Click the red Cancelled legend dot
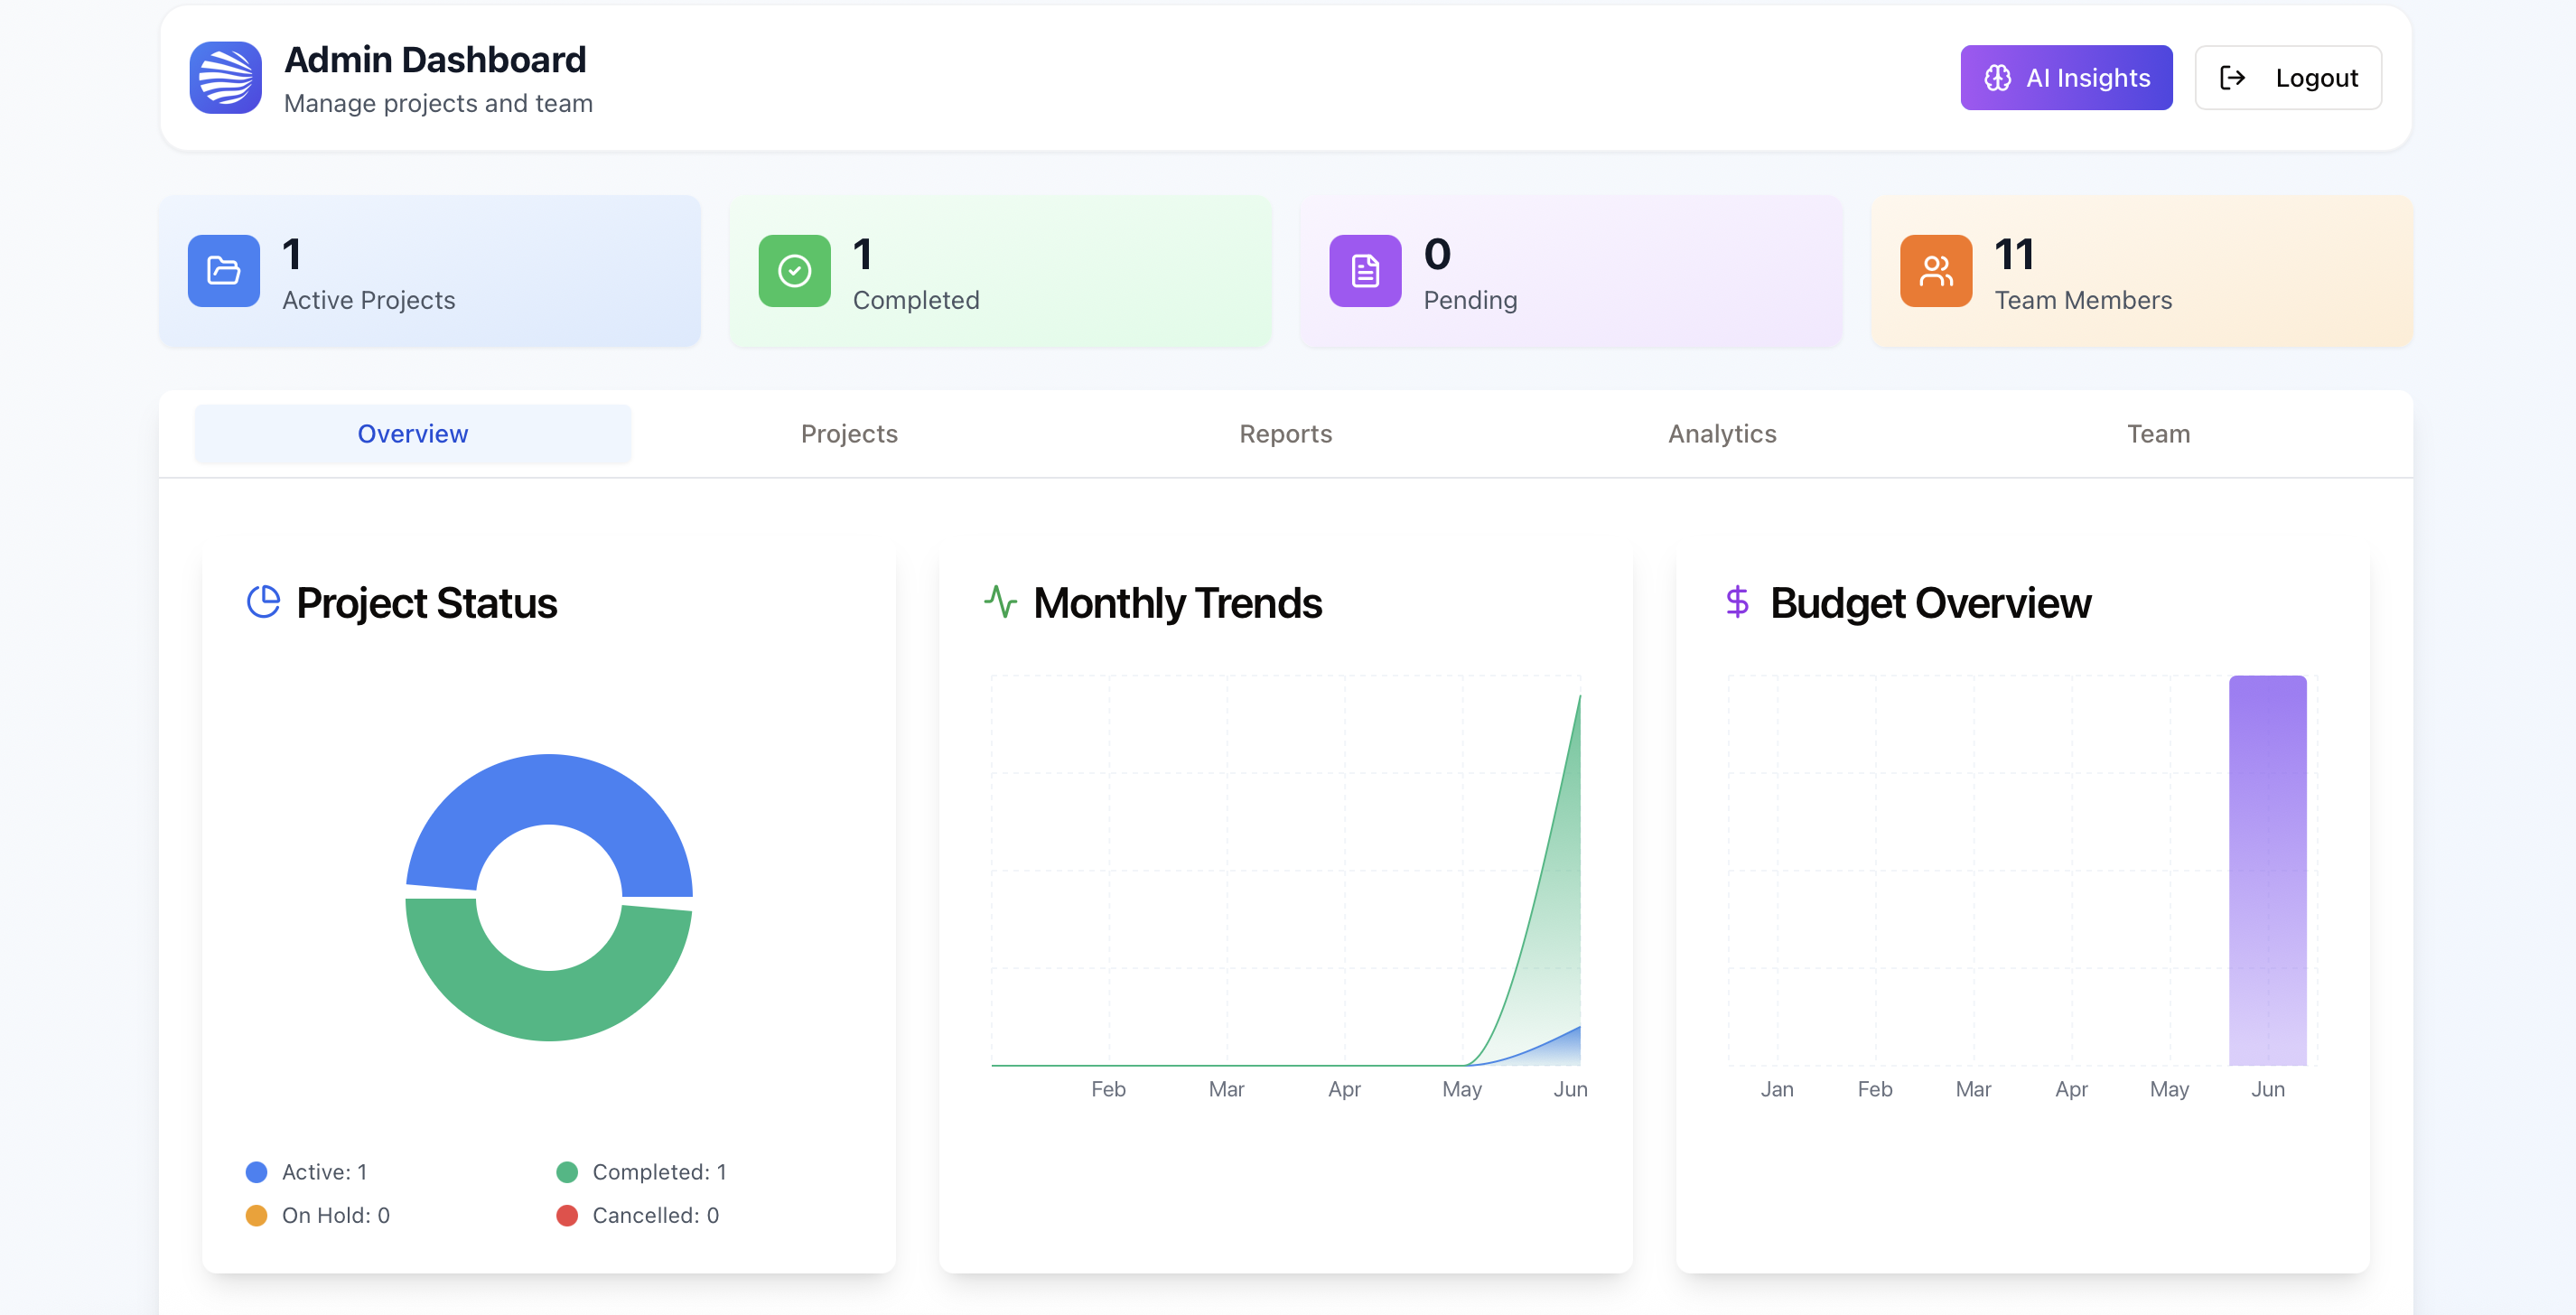Screen dimensions: 2576x1315 coord(567,1215)
